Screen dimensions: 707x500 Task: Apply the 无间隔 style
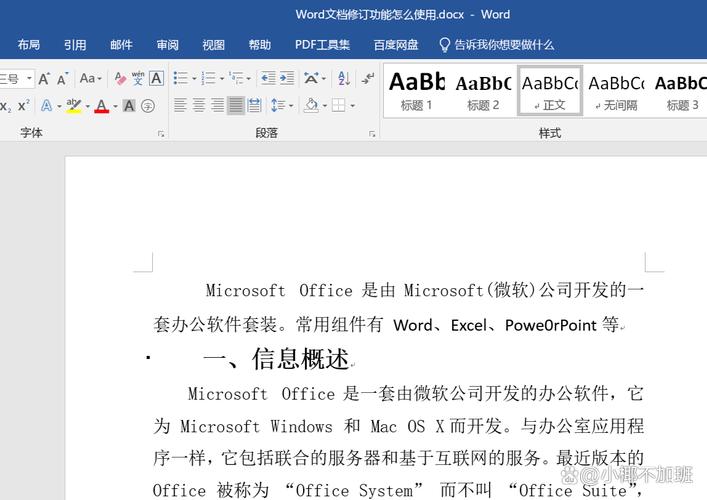click(616, 92)
